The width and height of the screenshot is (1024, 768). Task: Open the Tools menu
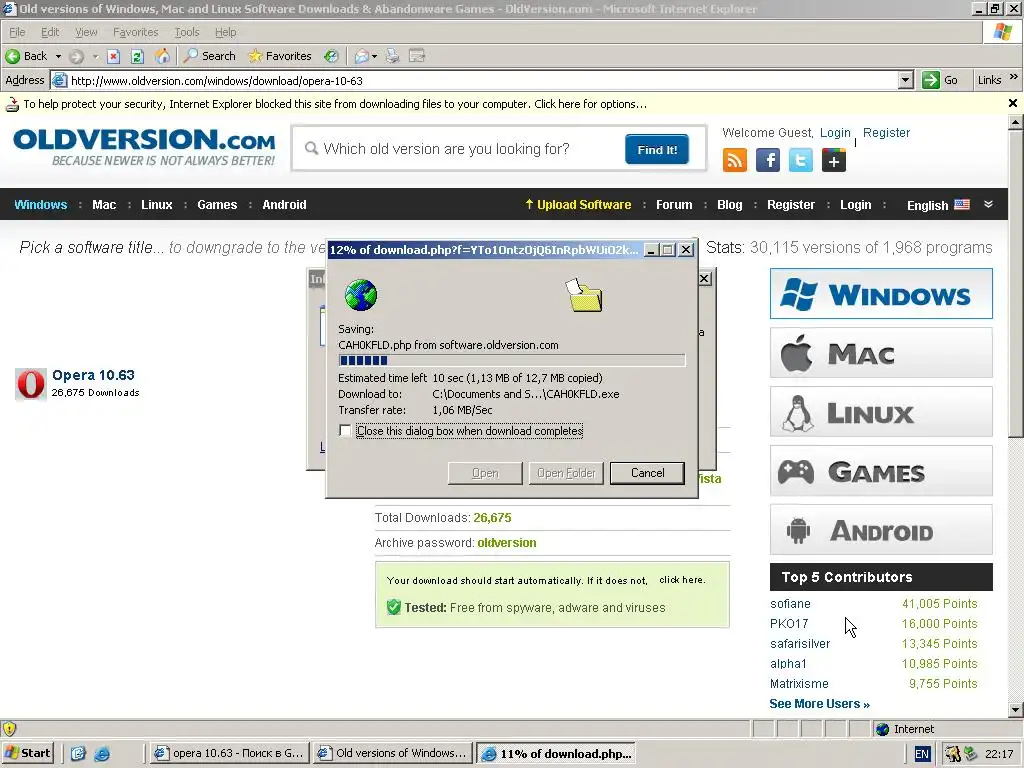[187, 32]
